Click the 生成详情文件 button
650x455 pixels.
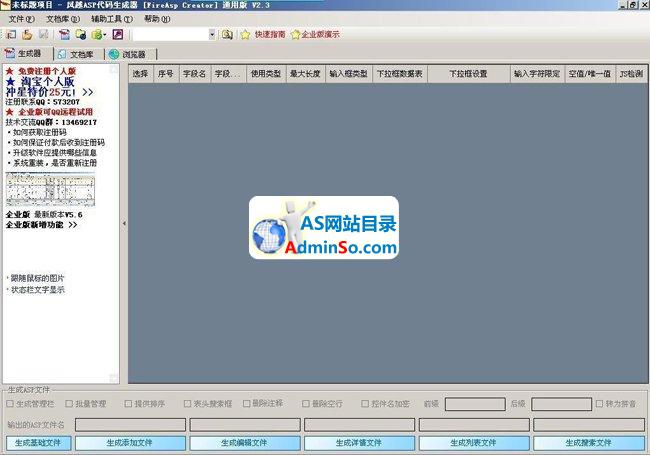click(x=359, y=443)
